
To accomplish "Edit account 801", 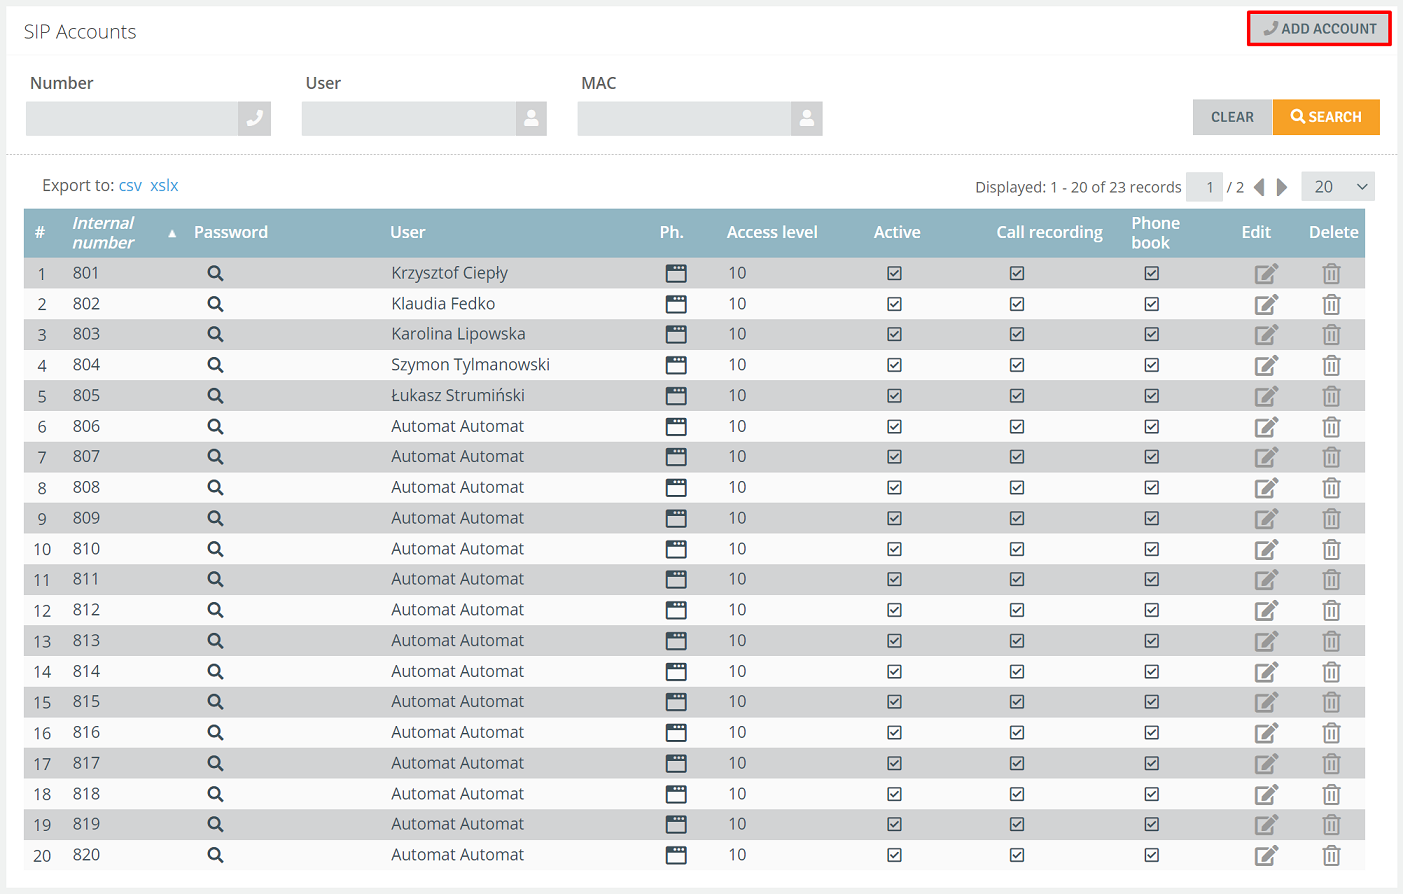I will [x=1266, y=274].
